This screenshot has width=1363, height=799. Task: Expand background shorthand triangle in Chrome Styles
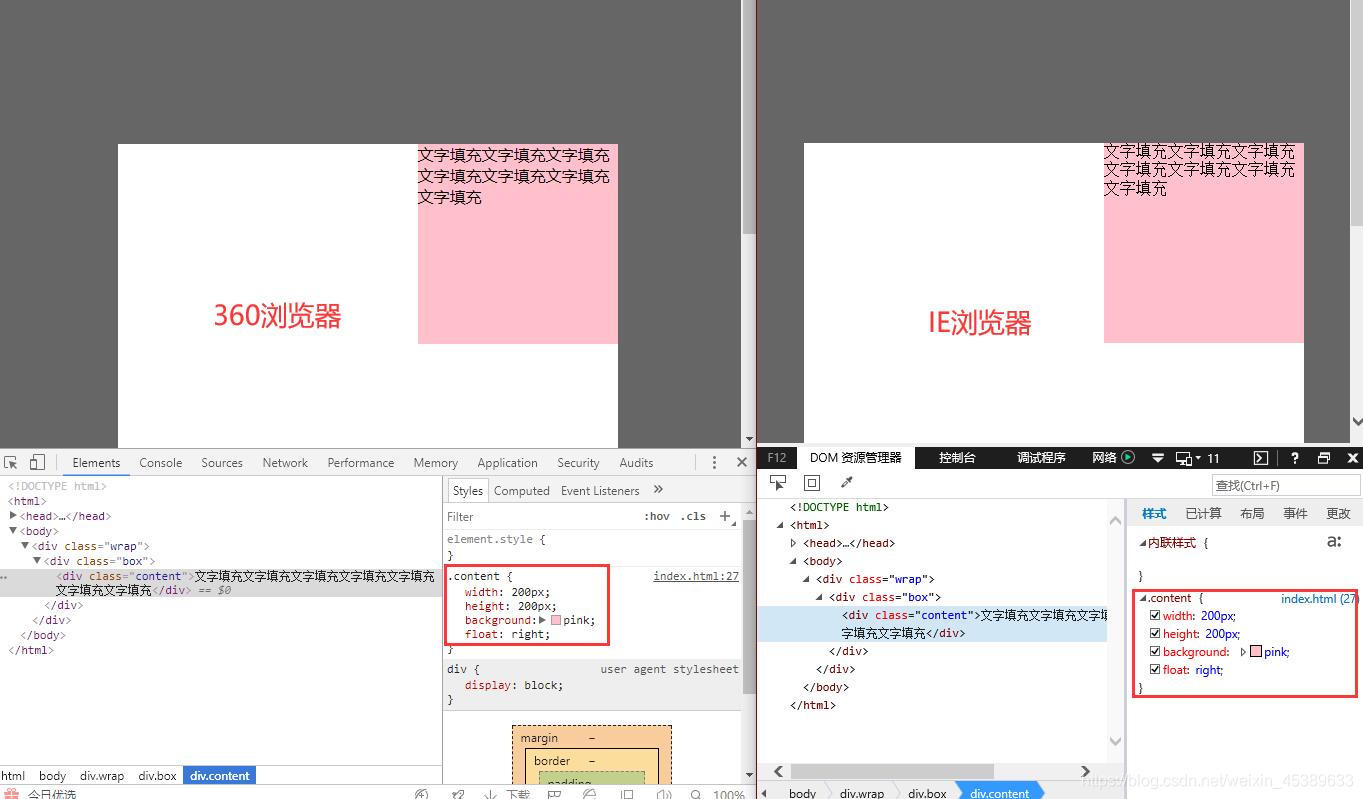[543, 620]
